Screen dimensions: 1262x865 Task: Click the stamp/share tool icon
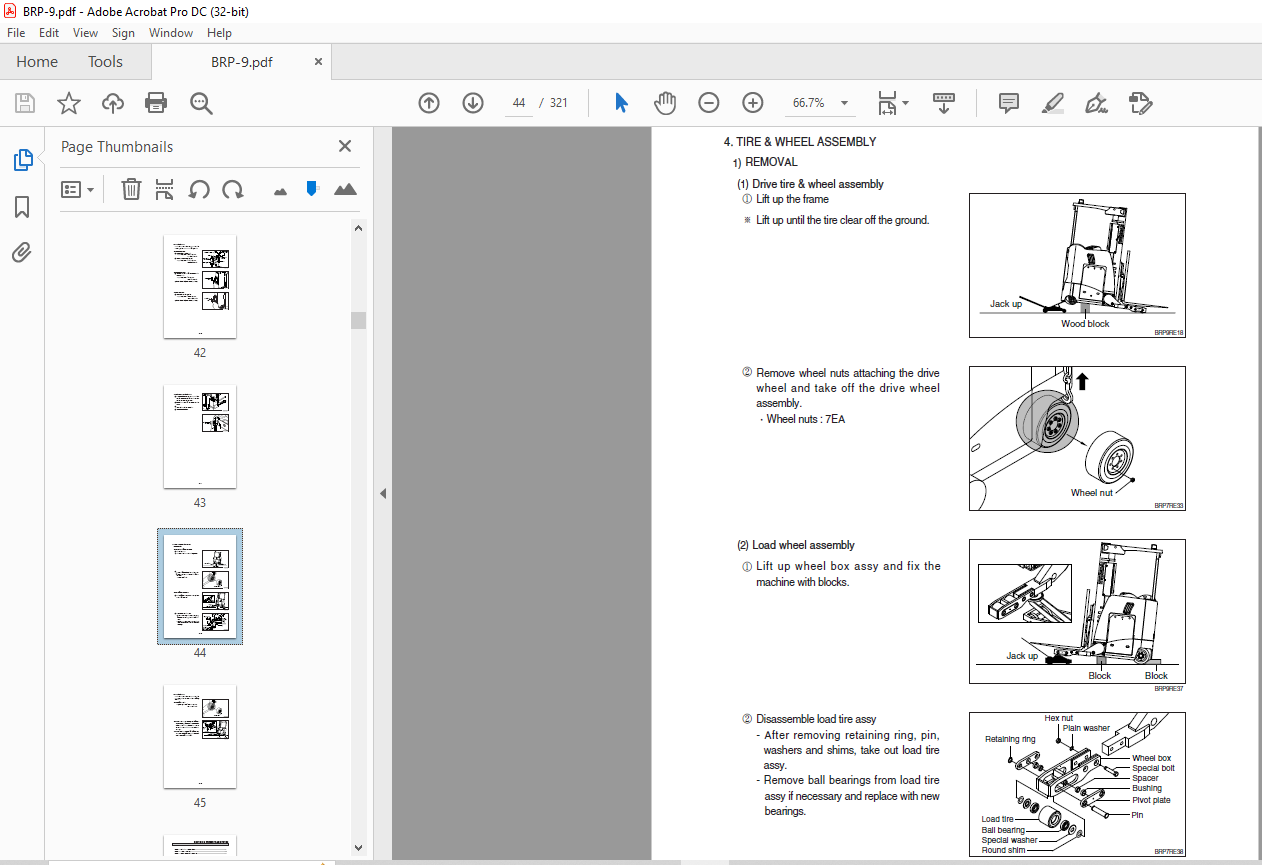coord(1140,103)
